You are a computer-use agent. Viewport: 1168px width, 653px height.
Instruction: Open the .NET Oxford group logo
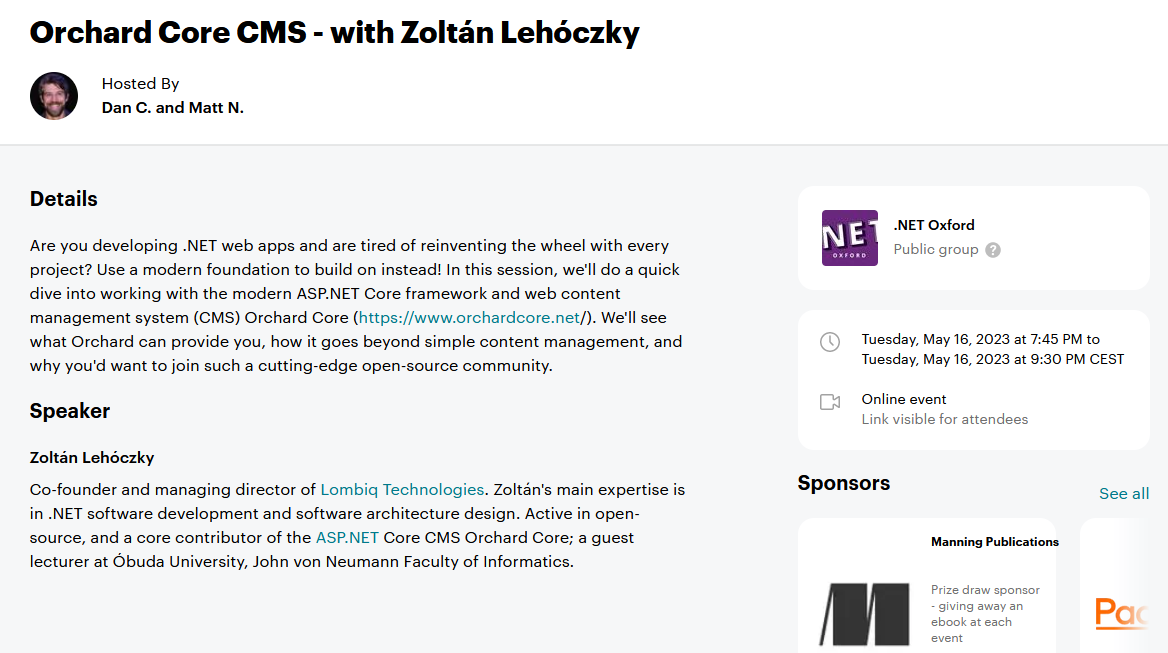[x=850, y=238]
